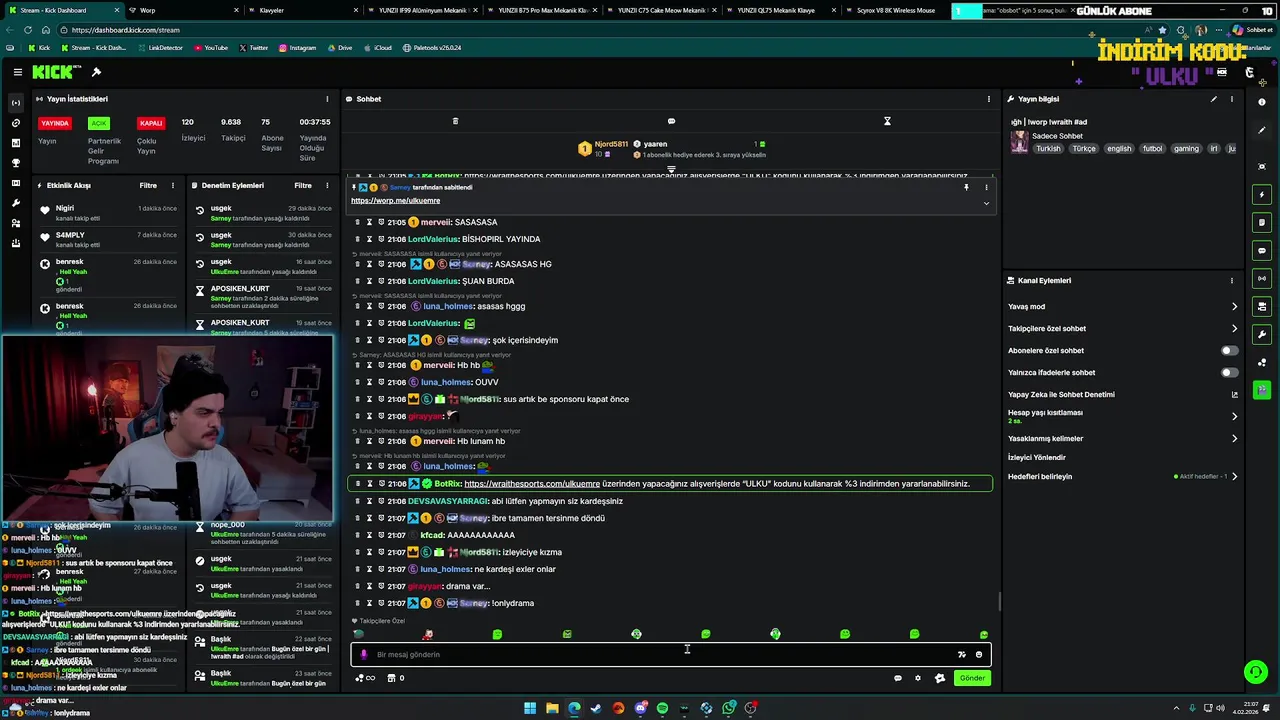Click the green support bubble icon

(1255, 671)
